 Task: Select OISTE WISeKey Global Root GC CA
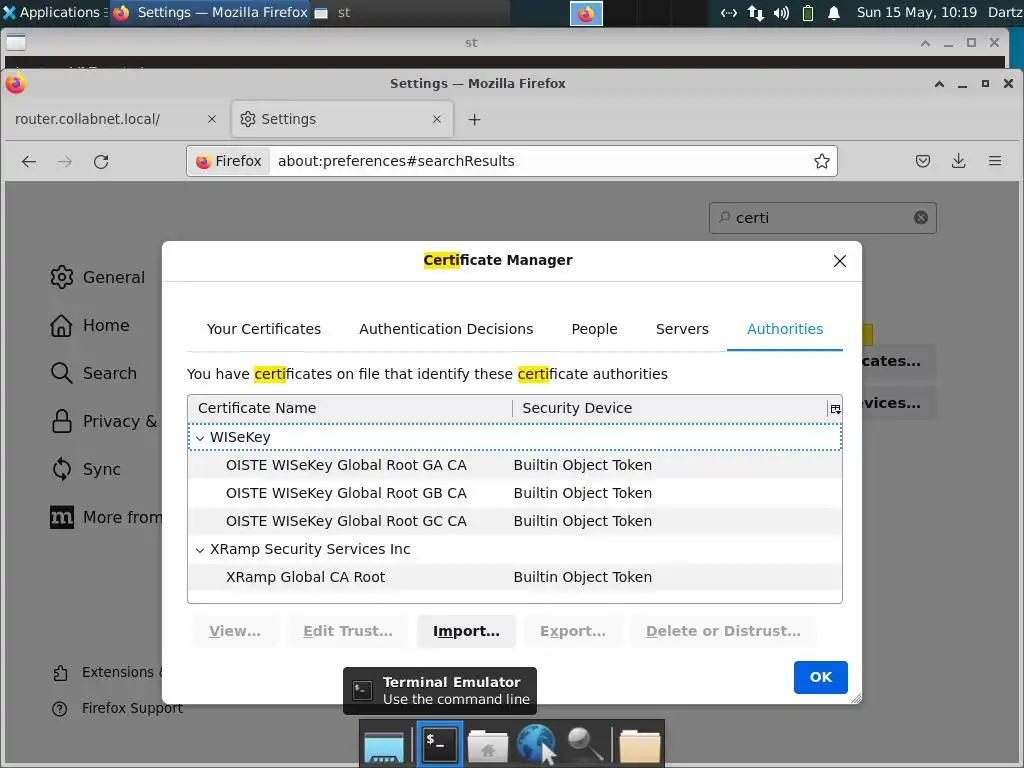pyautogui.click(x=515, y=521)
